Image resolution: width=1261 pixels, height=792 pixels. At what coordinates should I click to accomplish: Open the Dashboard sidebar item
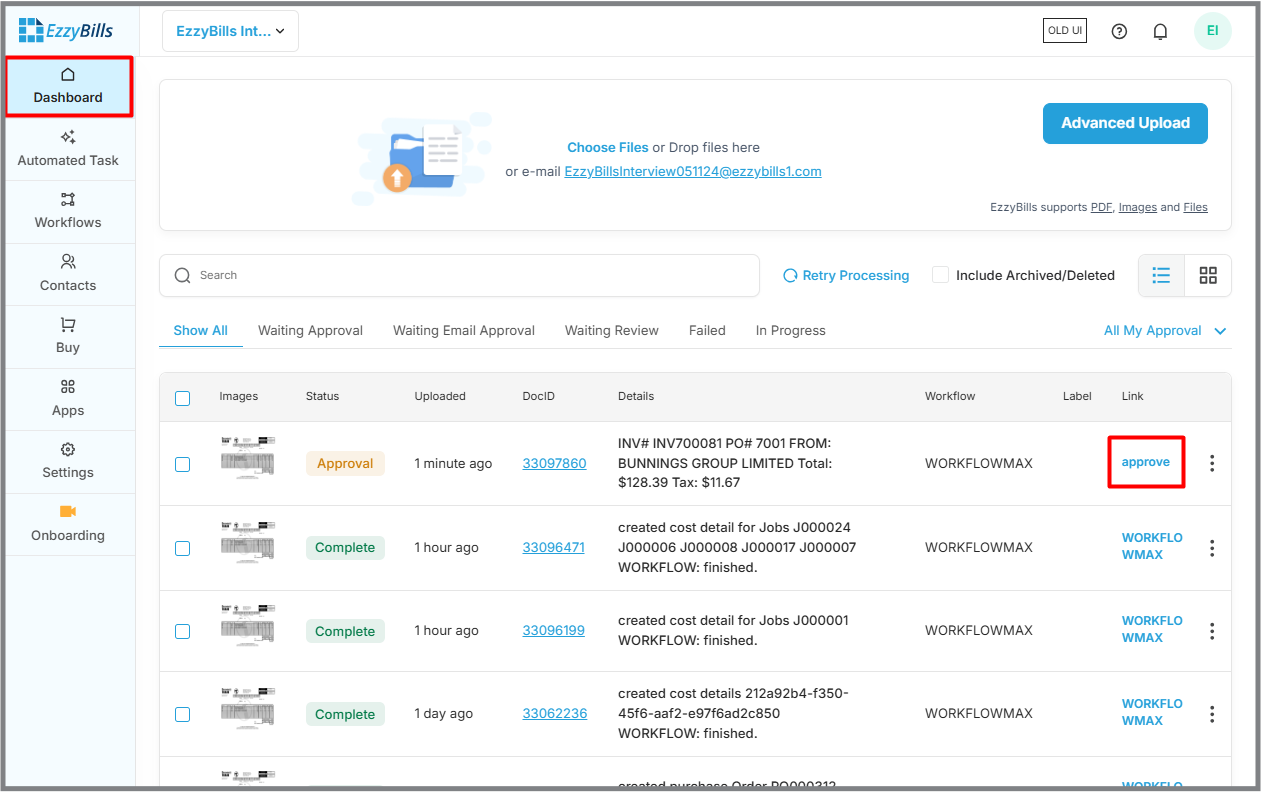[68, 86]
